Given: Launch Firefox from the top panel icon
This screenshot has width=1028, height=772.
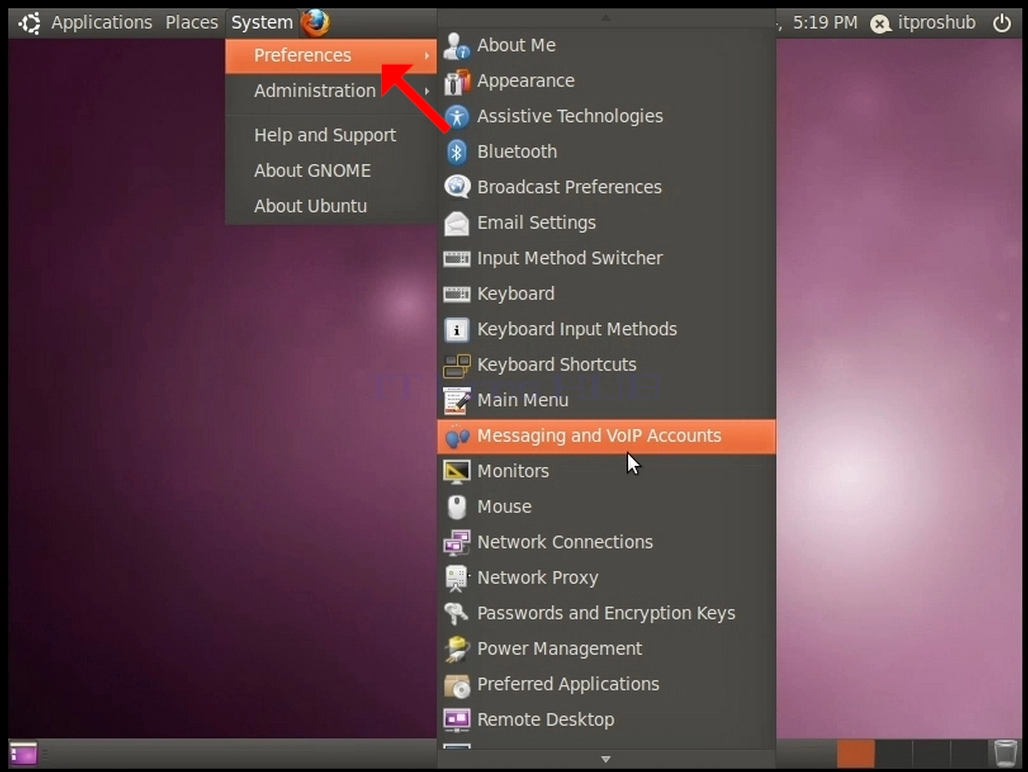Looking at the screenshot, I should (315, 22).
